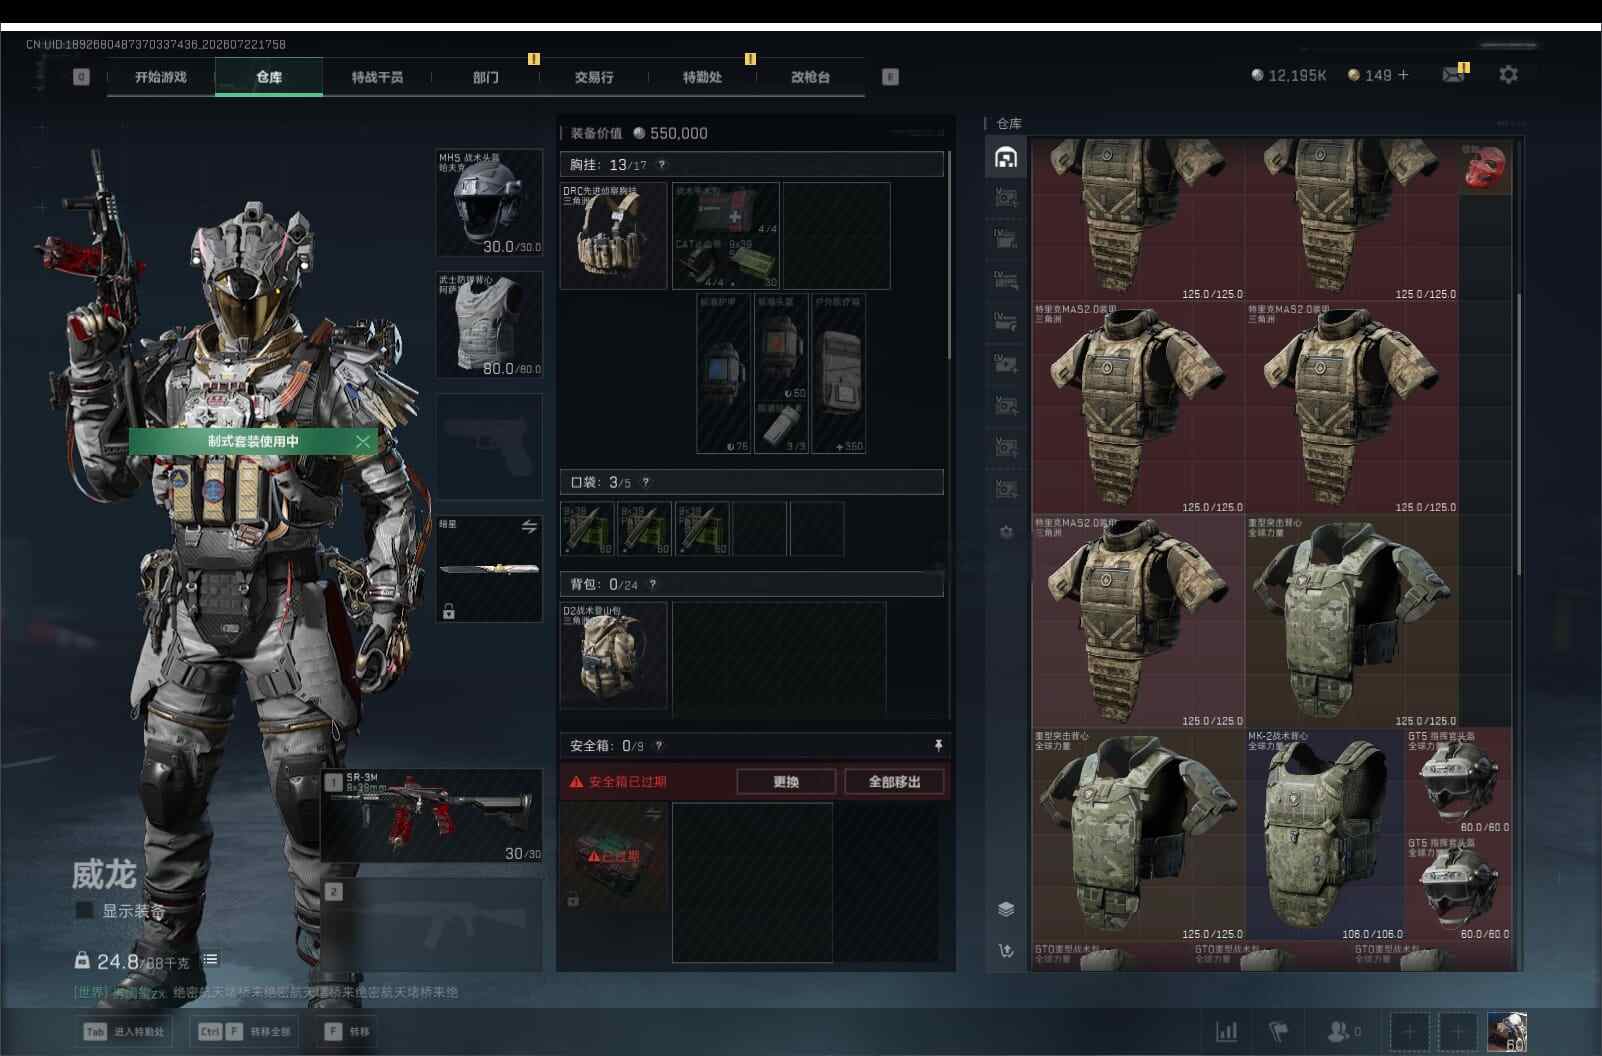The height and width of the screenshot is (1056, 1602).
Task: Click the 转移全部 button
Action: tap(245, 1031)
